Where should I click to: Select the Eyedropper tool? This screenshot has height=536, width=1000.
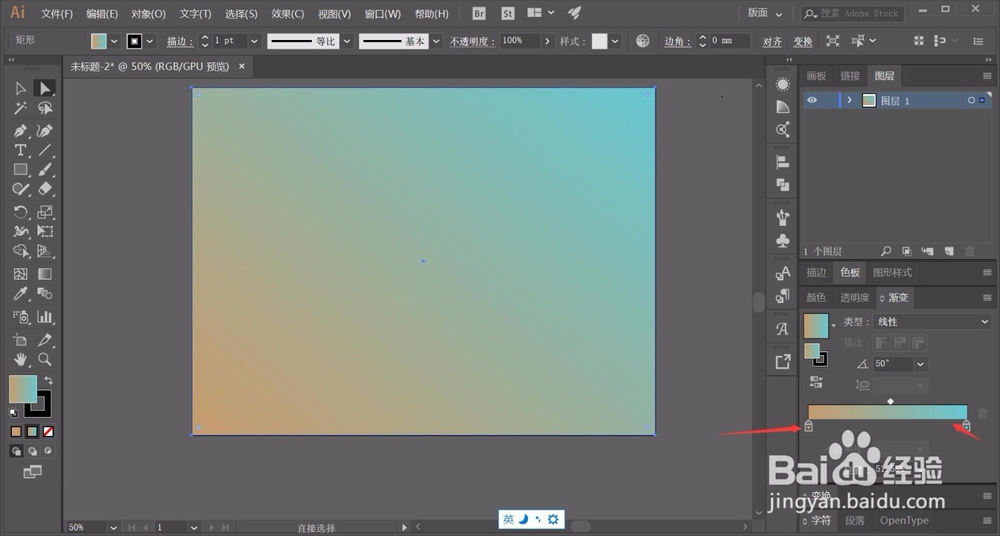coord(20,294)
